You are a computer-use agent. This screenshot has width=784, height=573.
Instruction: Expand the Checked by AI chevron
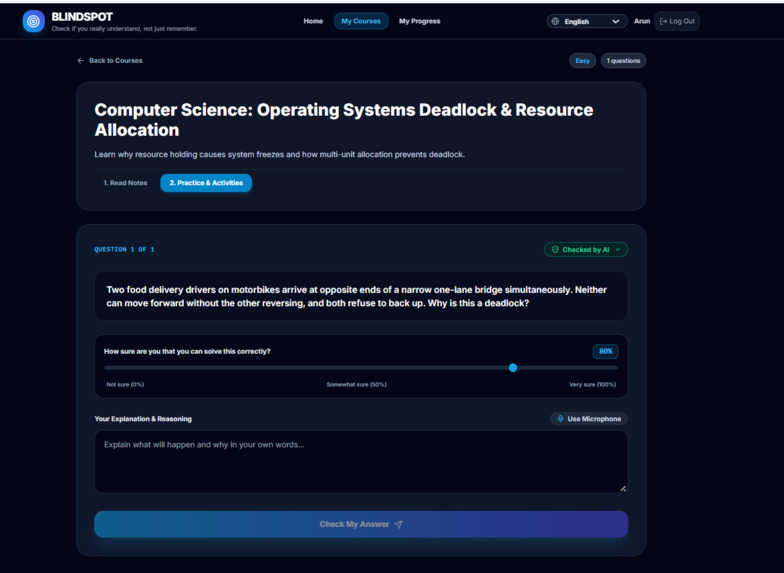click(x=618, y=250)
